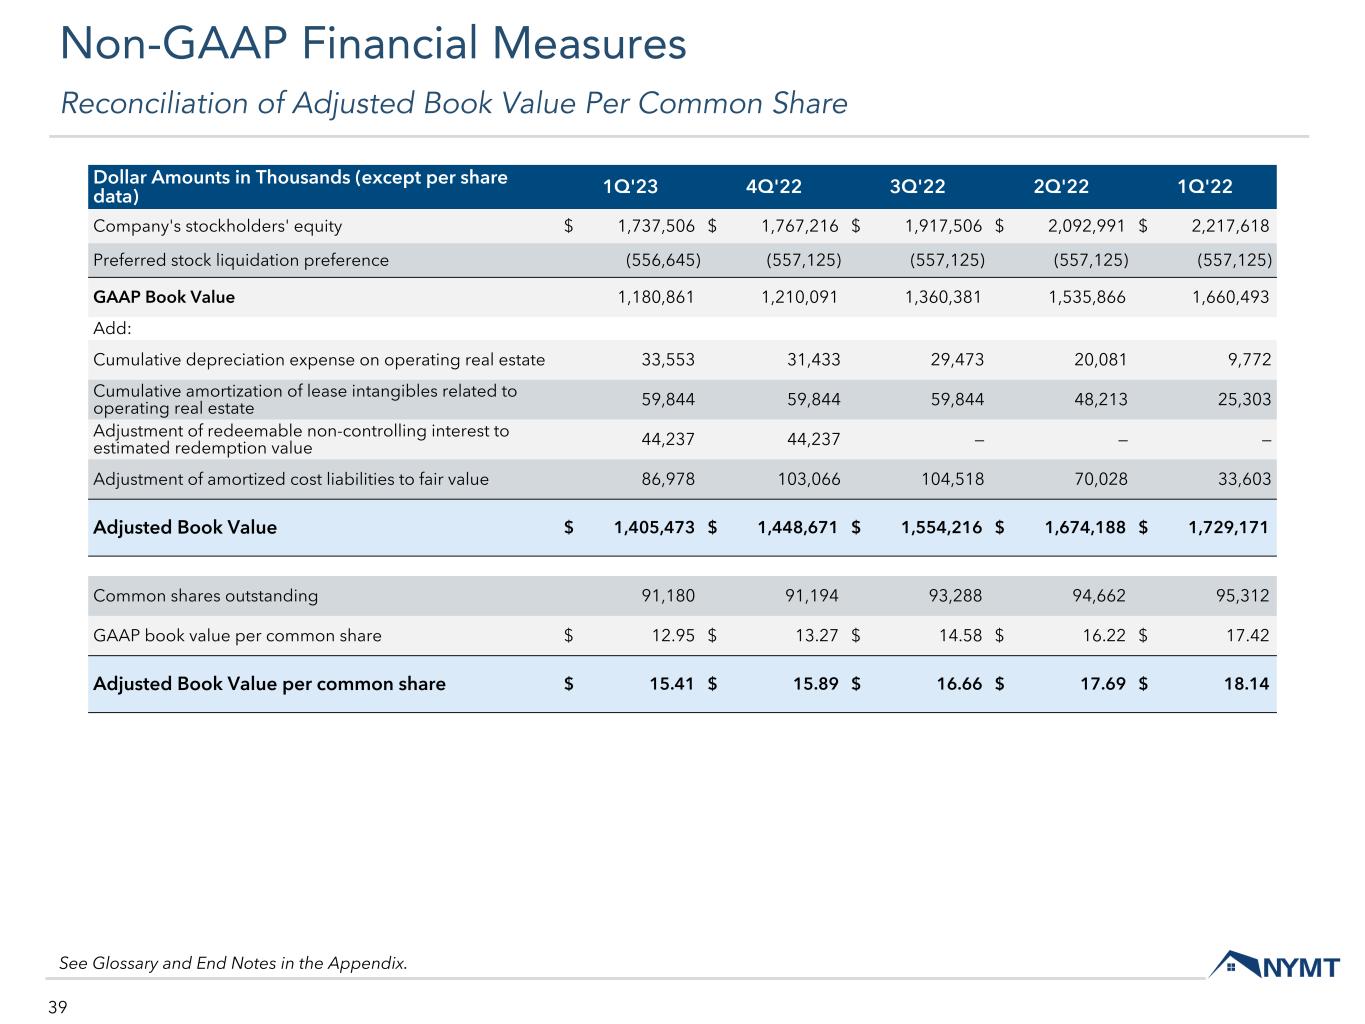Select the 4Q'22 column header
The height and width of the screenshot is (1024, 1365).
[x=774, y=186]
